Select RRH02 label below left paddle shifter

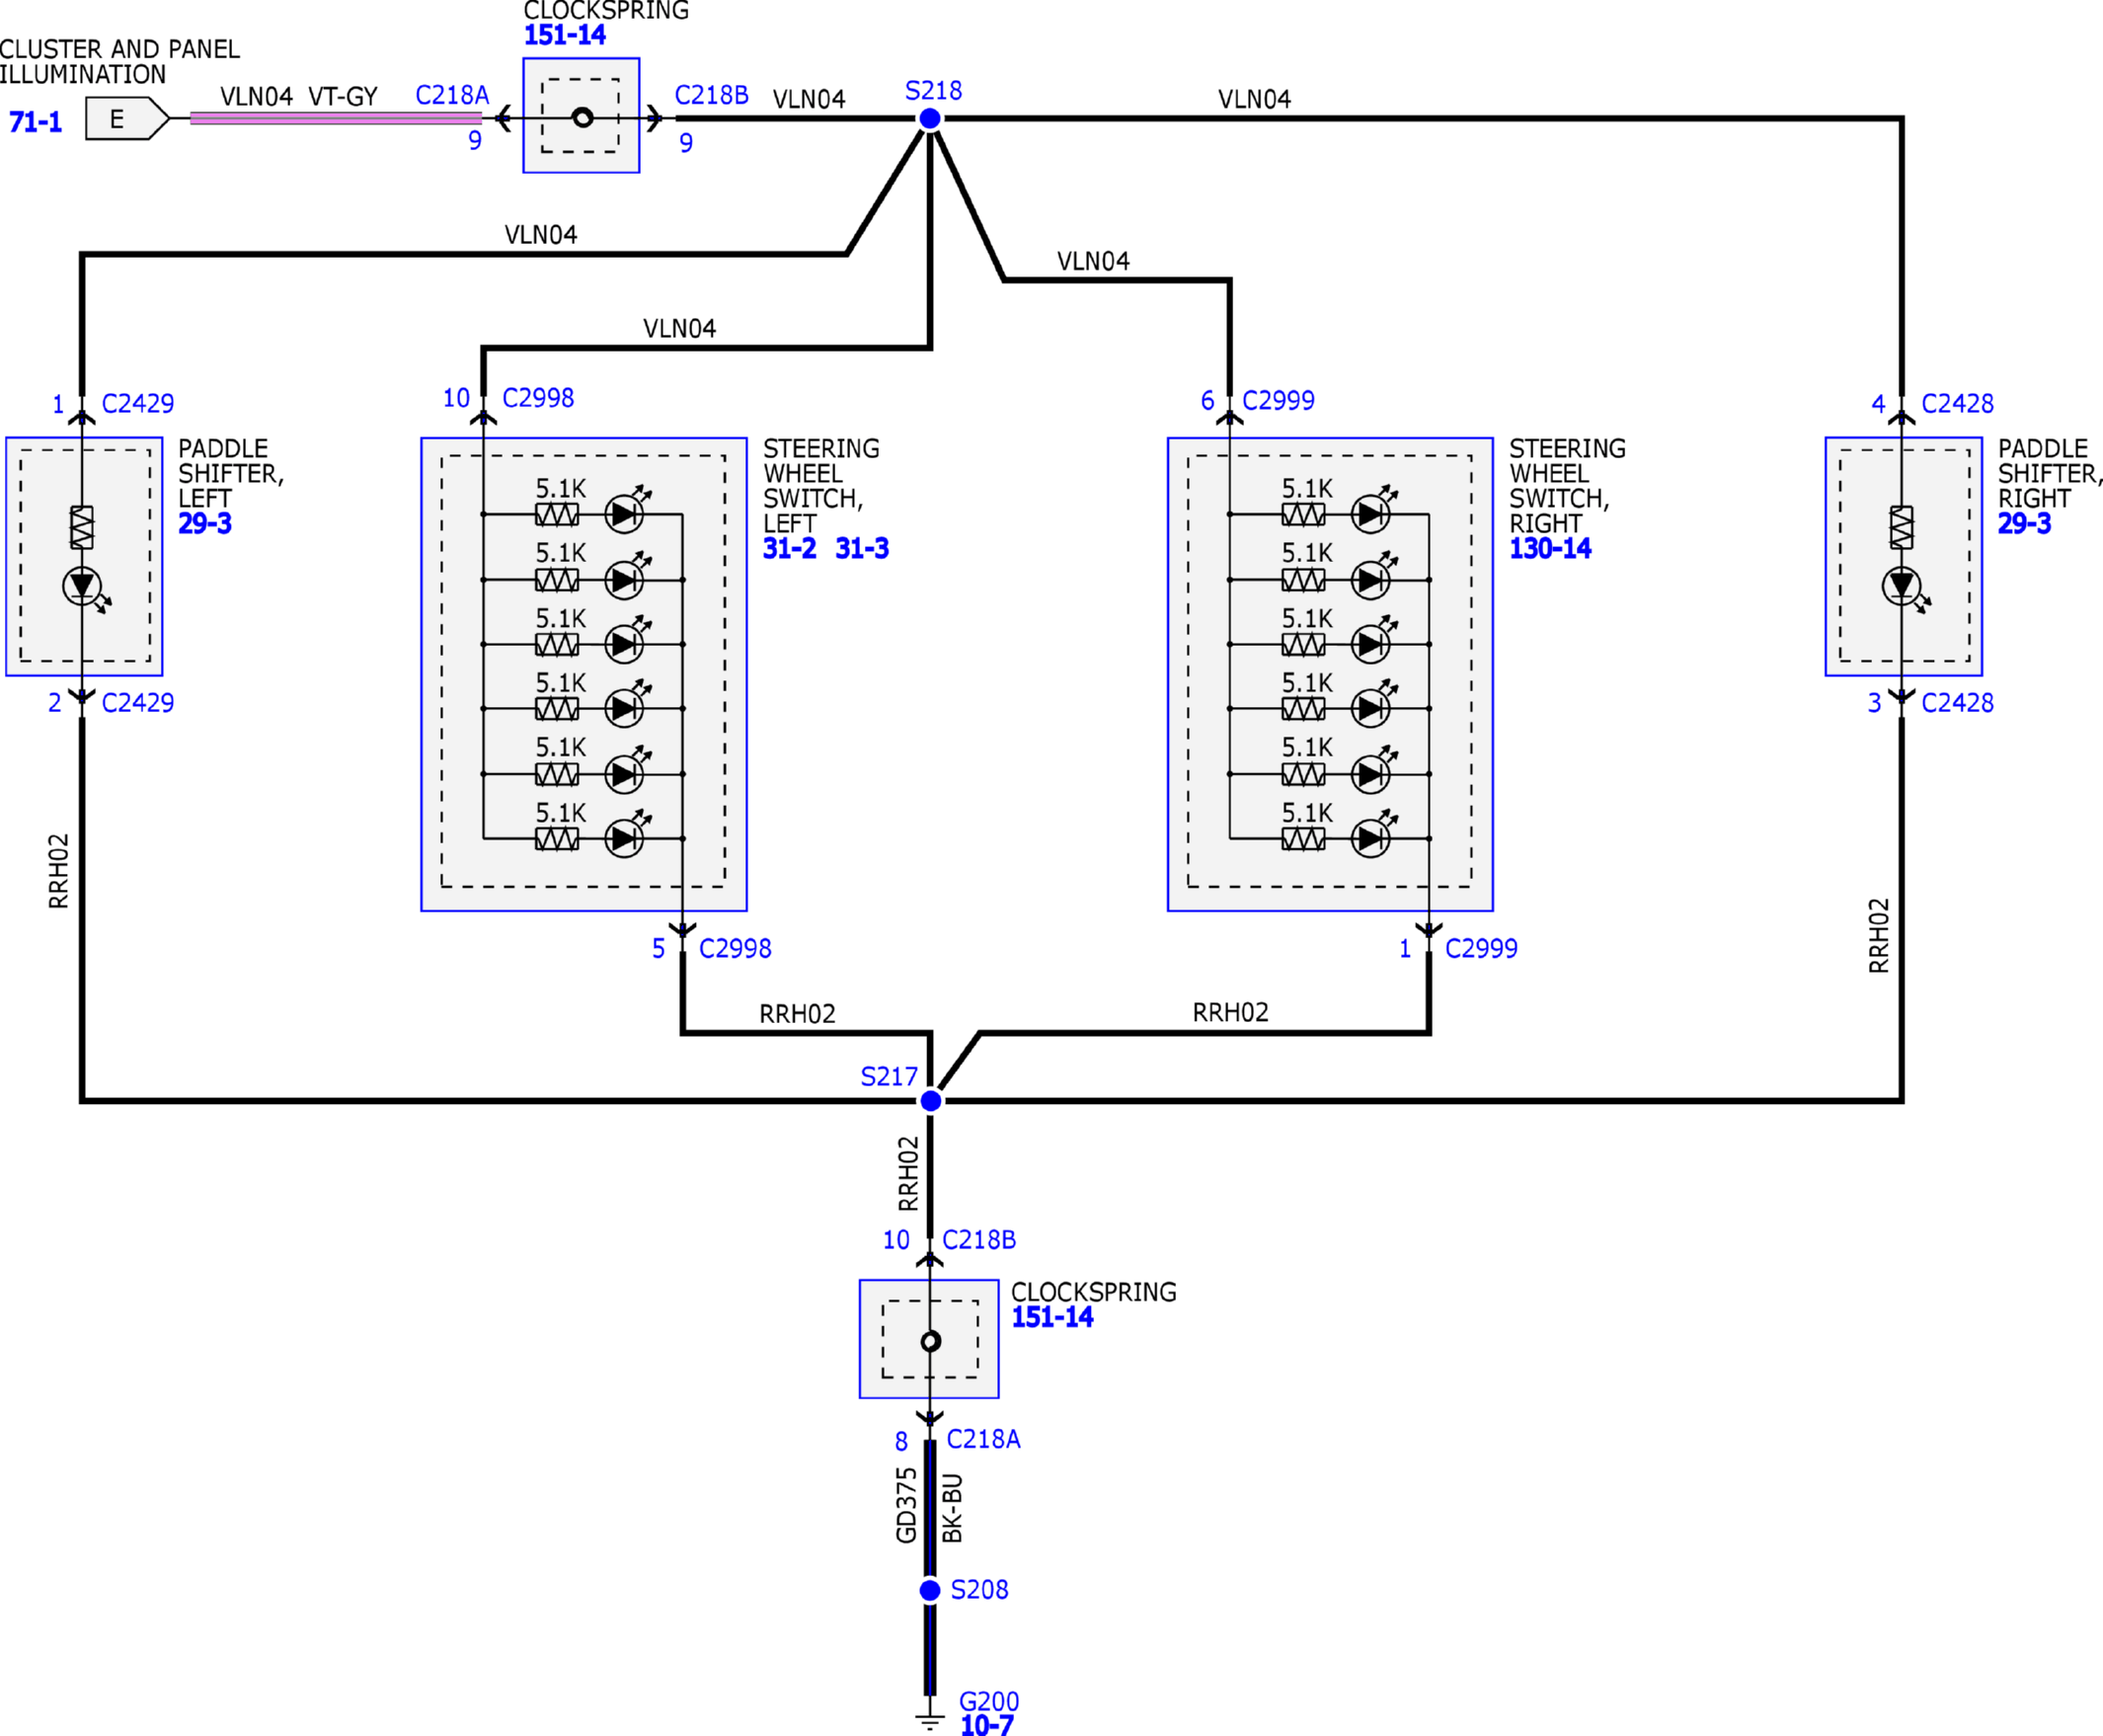58,871
